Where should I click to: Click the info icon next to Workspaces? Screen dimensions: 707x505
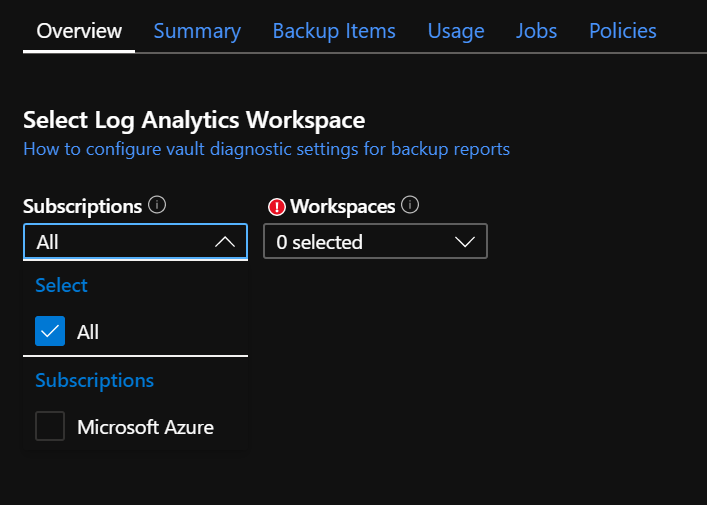coord(410,205)
